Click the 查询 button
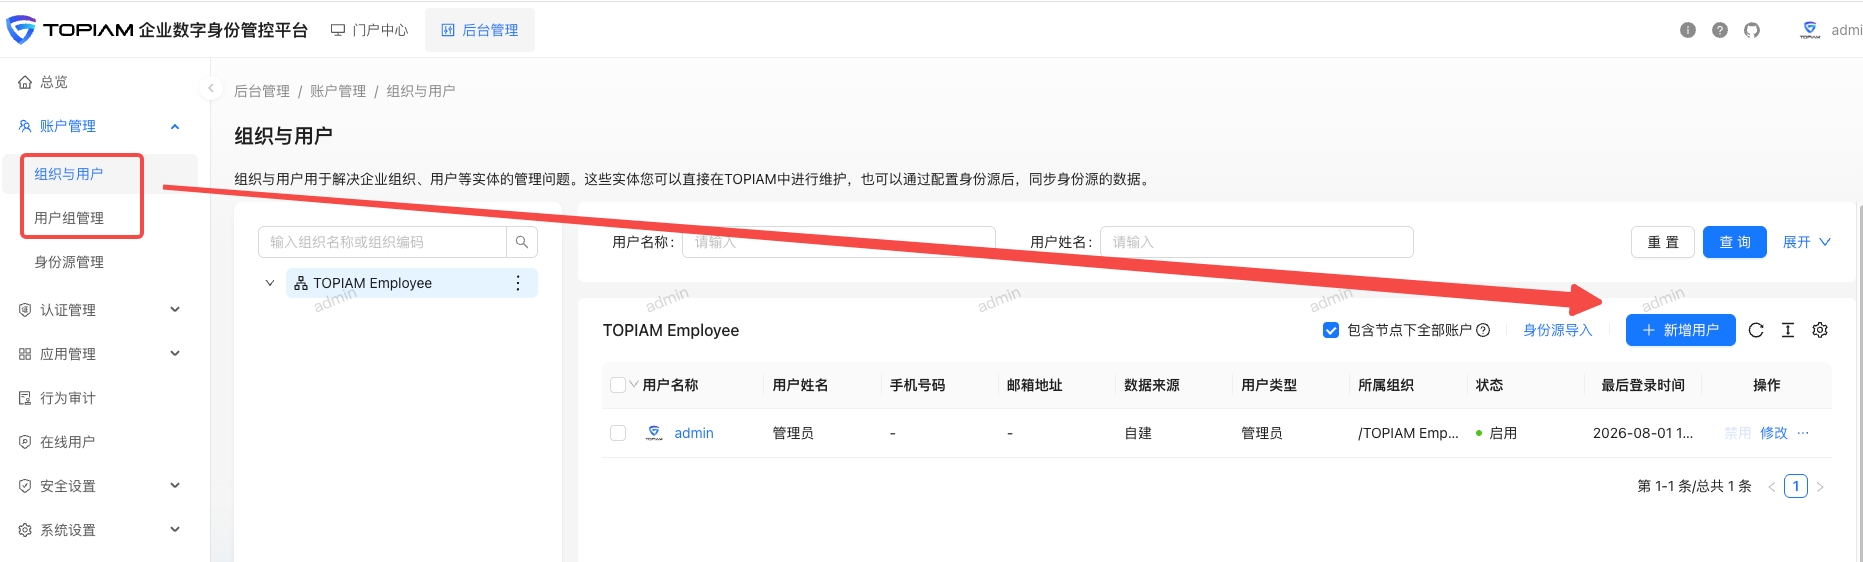This screenshot has height=562, width=1863. coord(1735,242)
